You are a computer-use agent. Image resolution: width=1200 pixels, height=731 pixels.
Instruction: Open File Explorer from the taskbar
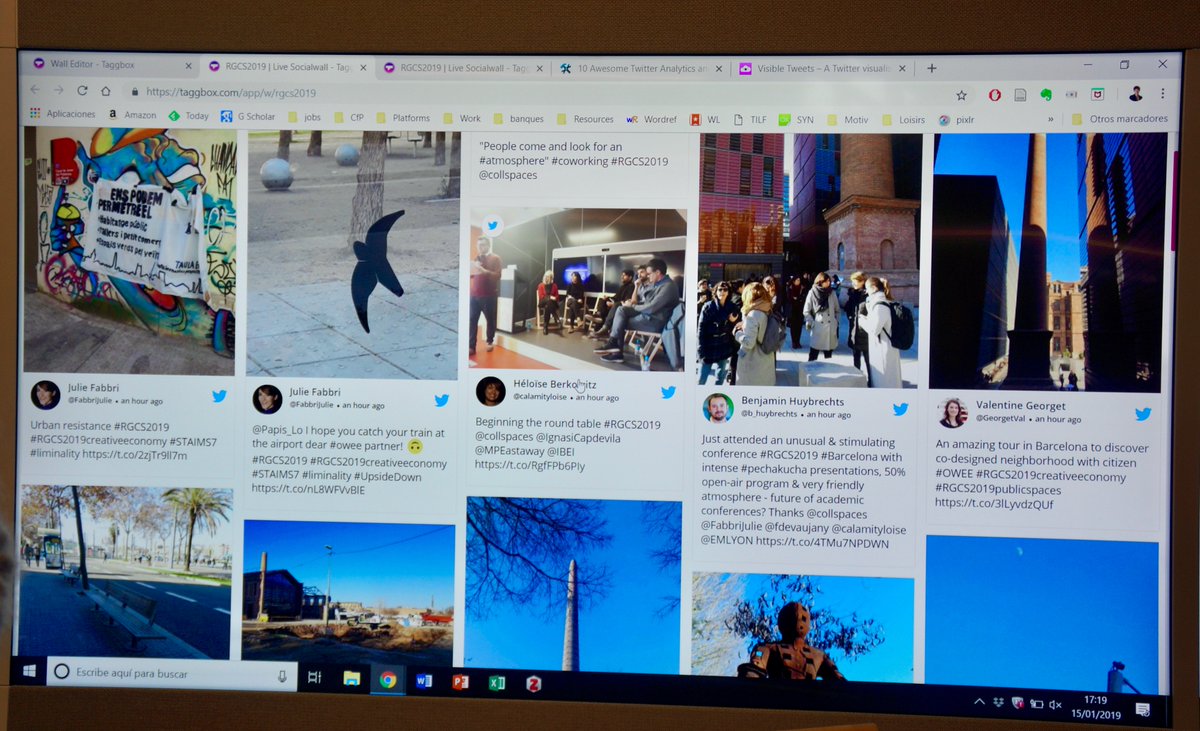pyautogui.click(x=352, y=679)
